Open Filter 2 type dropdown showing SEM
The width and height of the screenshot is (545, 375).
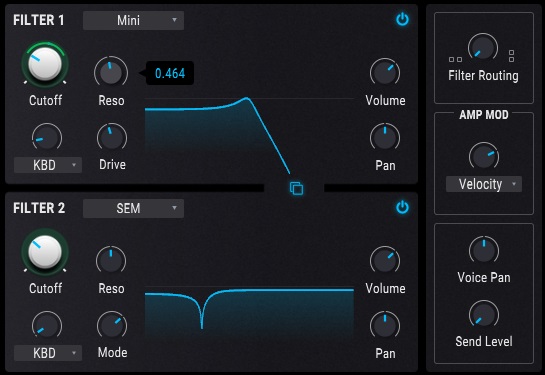pos(133,208)
